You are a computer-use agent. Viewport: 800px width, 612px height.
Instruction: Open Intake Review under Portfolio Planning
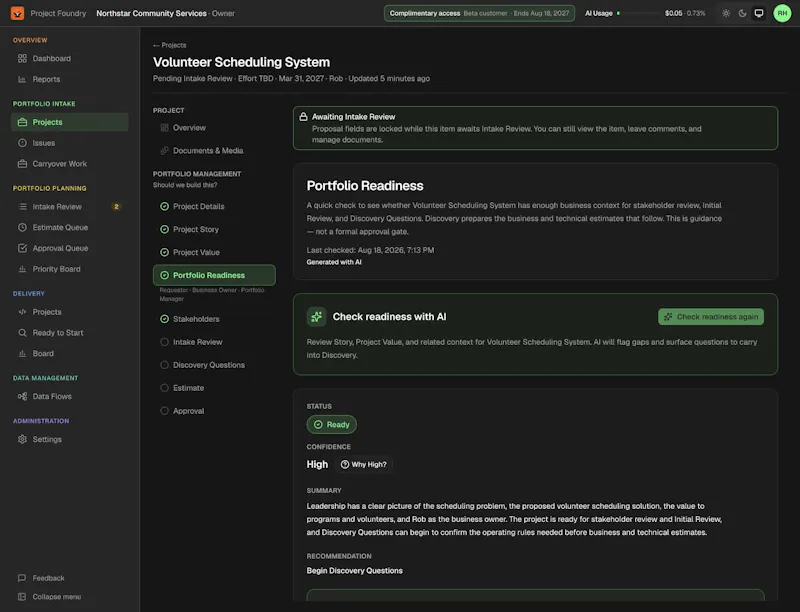69,207
